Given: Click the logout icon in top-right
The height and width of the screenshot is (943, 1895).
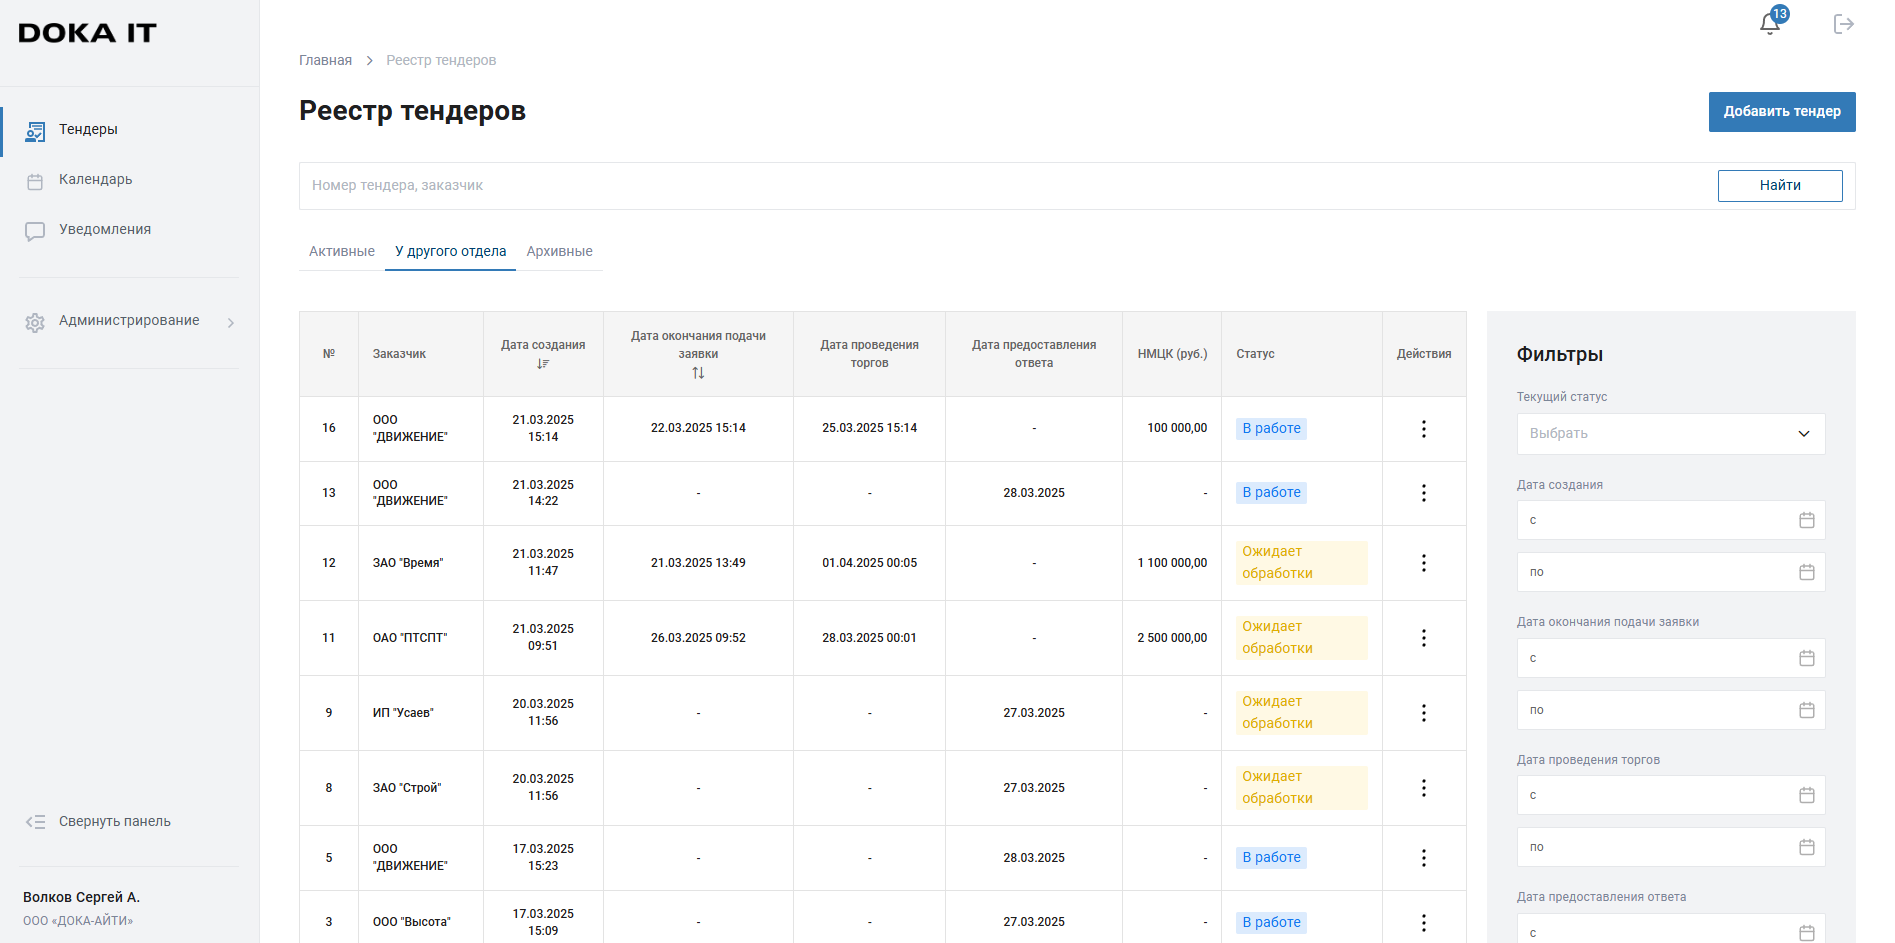Looking at the screenshot, I should [x=1843, y=24].
